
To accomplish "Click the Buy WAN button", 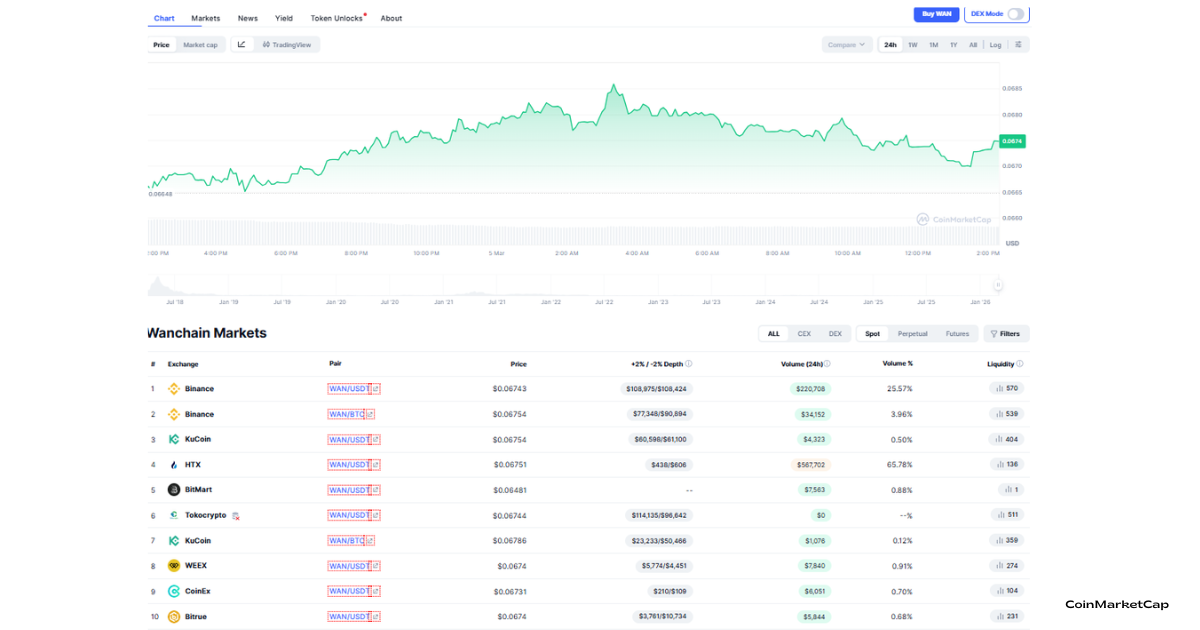I will [x=936, y=14].
